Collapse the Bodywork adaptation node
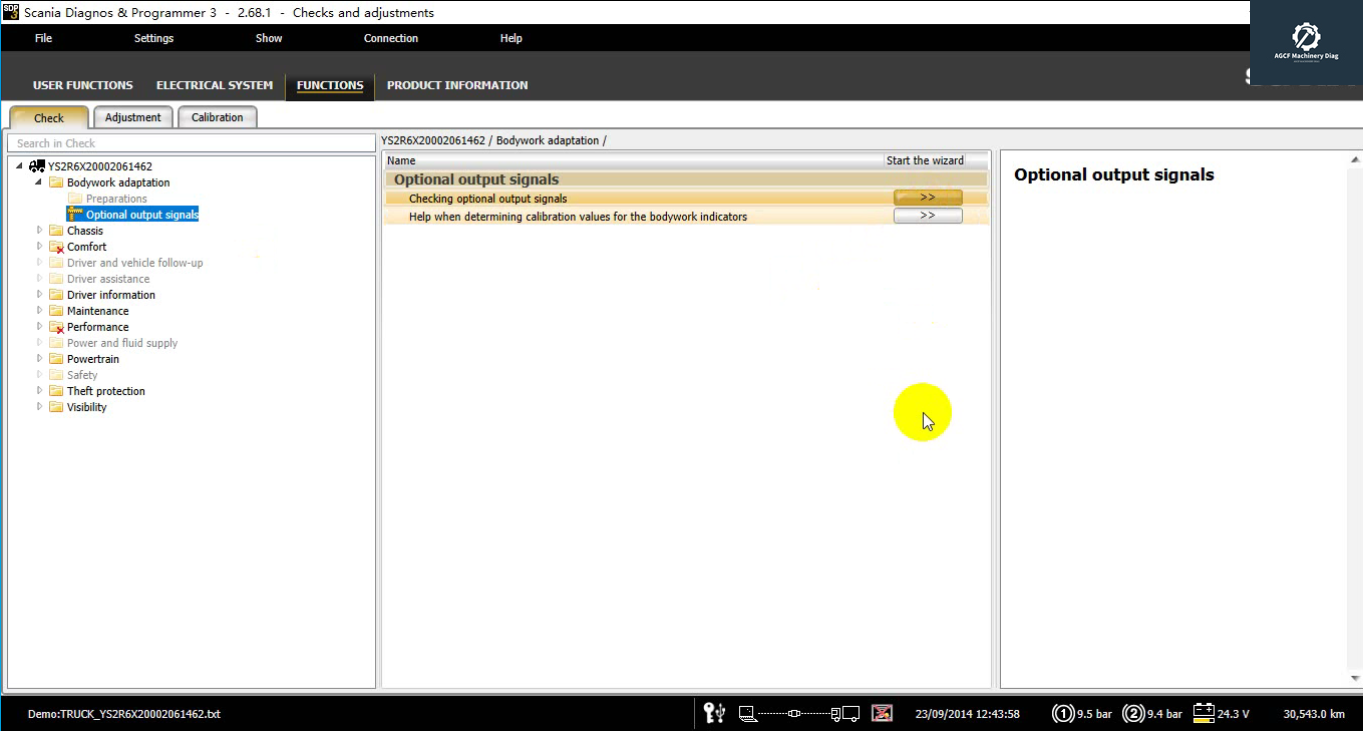This screenshot has width=1363, height=731. [39, 183]
